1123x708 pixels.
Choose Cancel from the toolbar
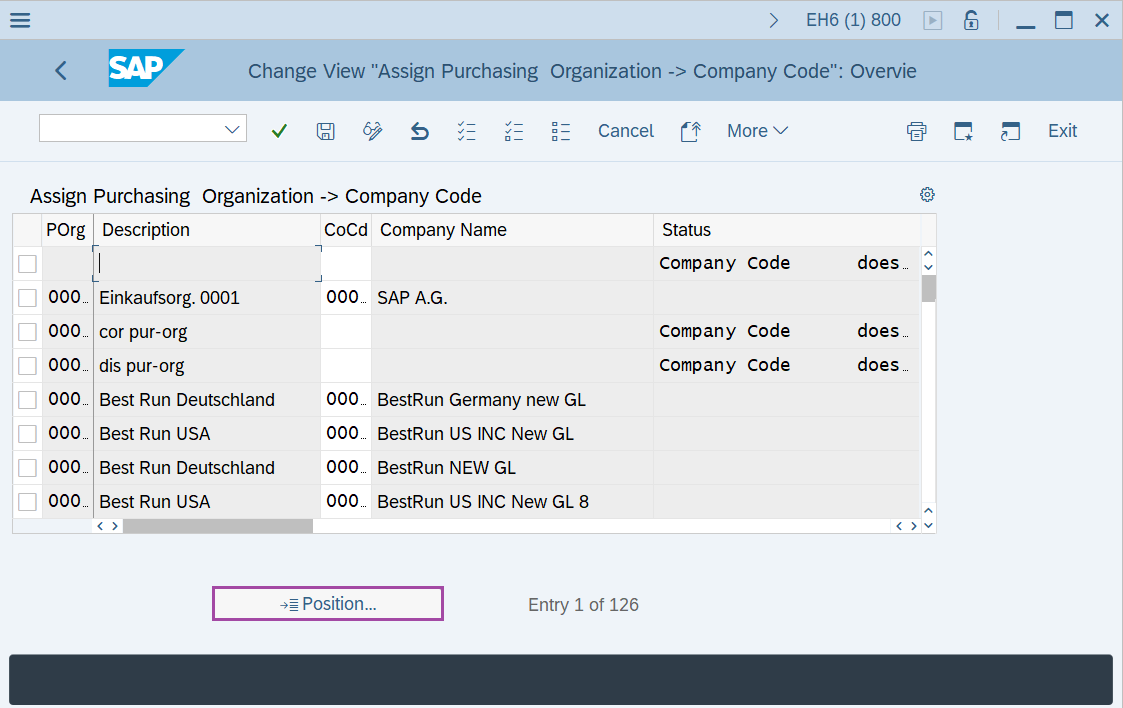(x=626, y=130)
